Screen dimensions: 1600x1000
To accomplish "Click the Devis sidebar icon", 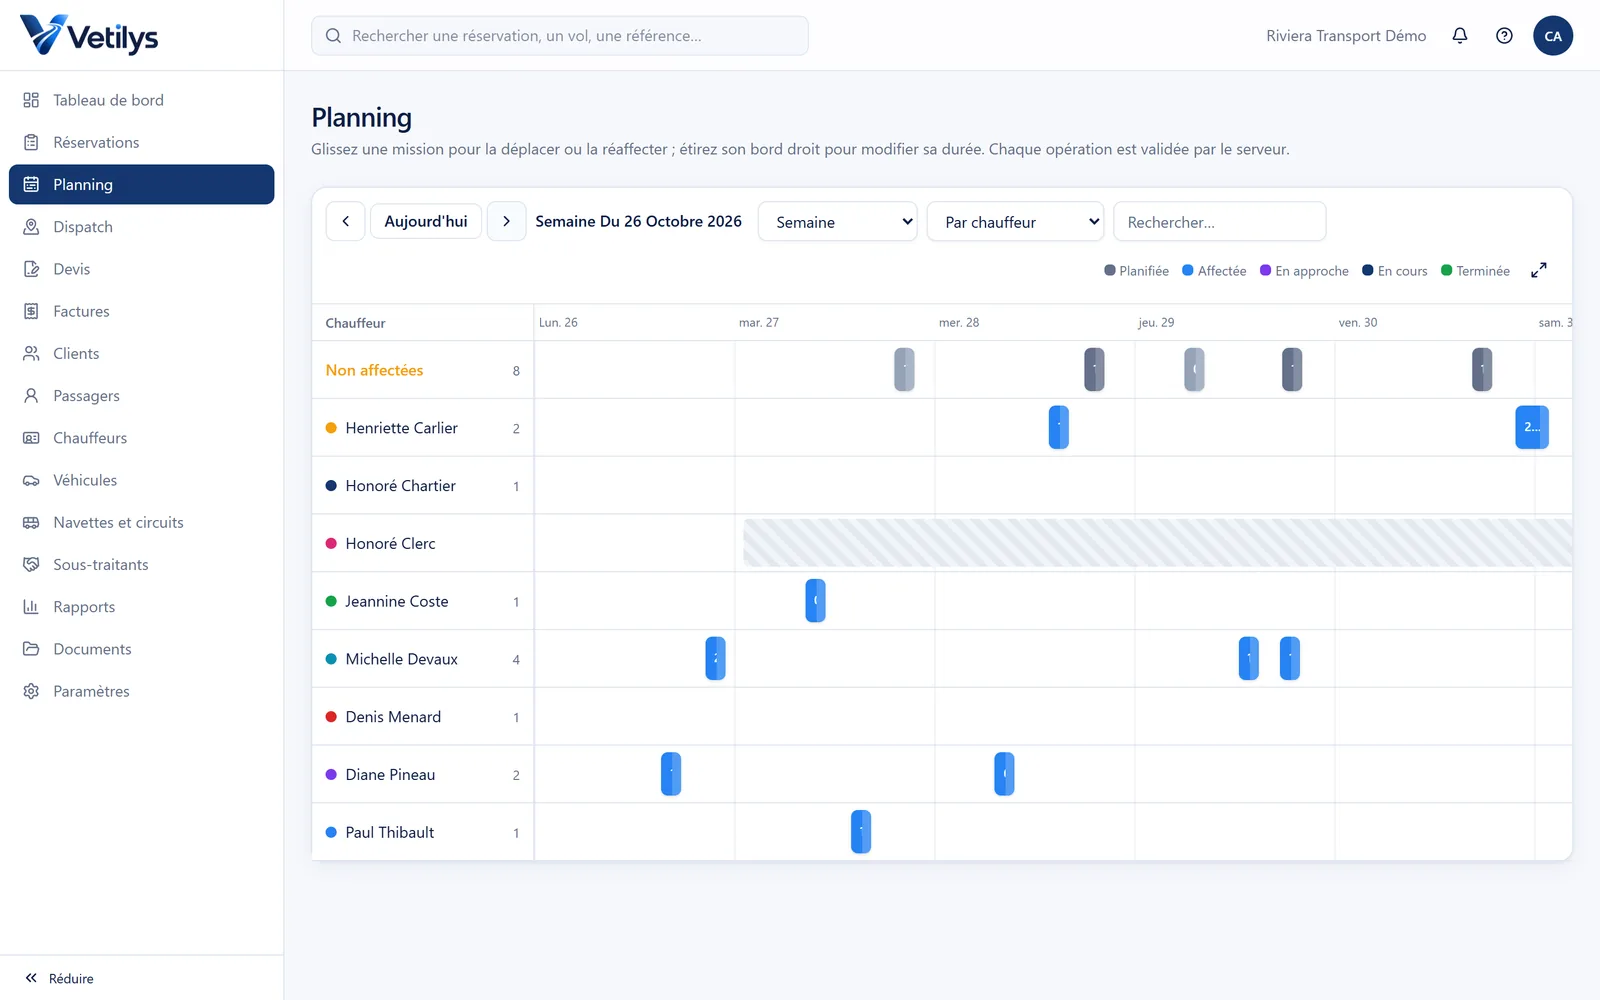I will click(31, 269).
